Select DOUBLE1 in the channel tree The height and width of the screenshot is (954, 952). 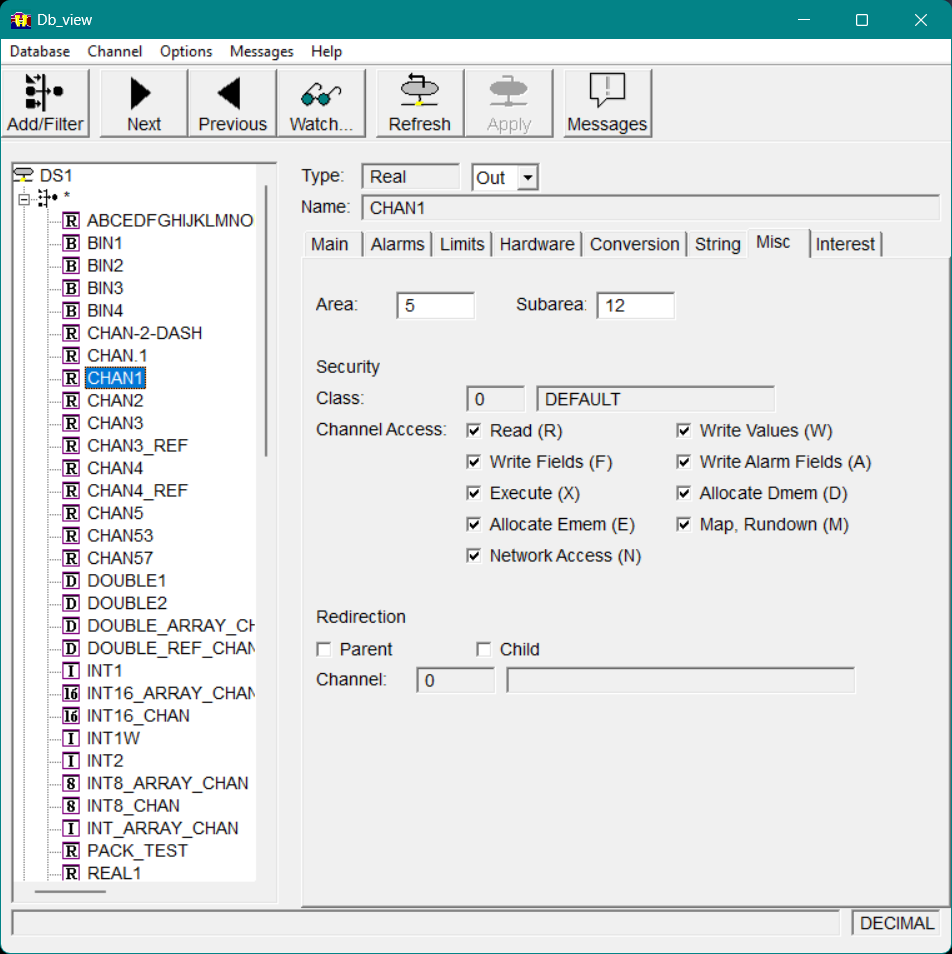[127, 581]
